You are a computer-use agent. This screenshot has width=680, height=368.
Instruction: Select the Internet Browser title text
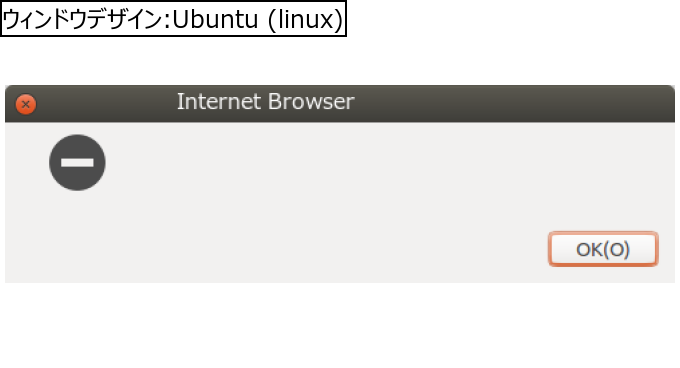[265, 102]
